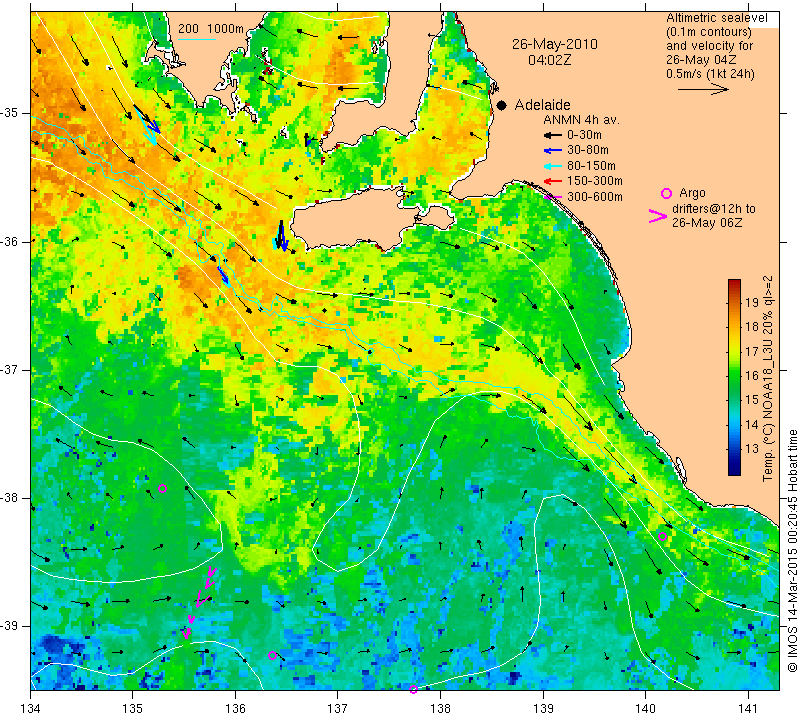Click the '200 1000m' depth contour label
The image size is (800, 720).
pyautogui.click(x=211, y=29)
